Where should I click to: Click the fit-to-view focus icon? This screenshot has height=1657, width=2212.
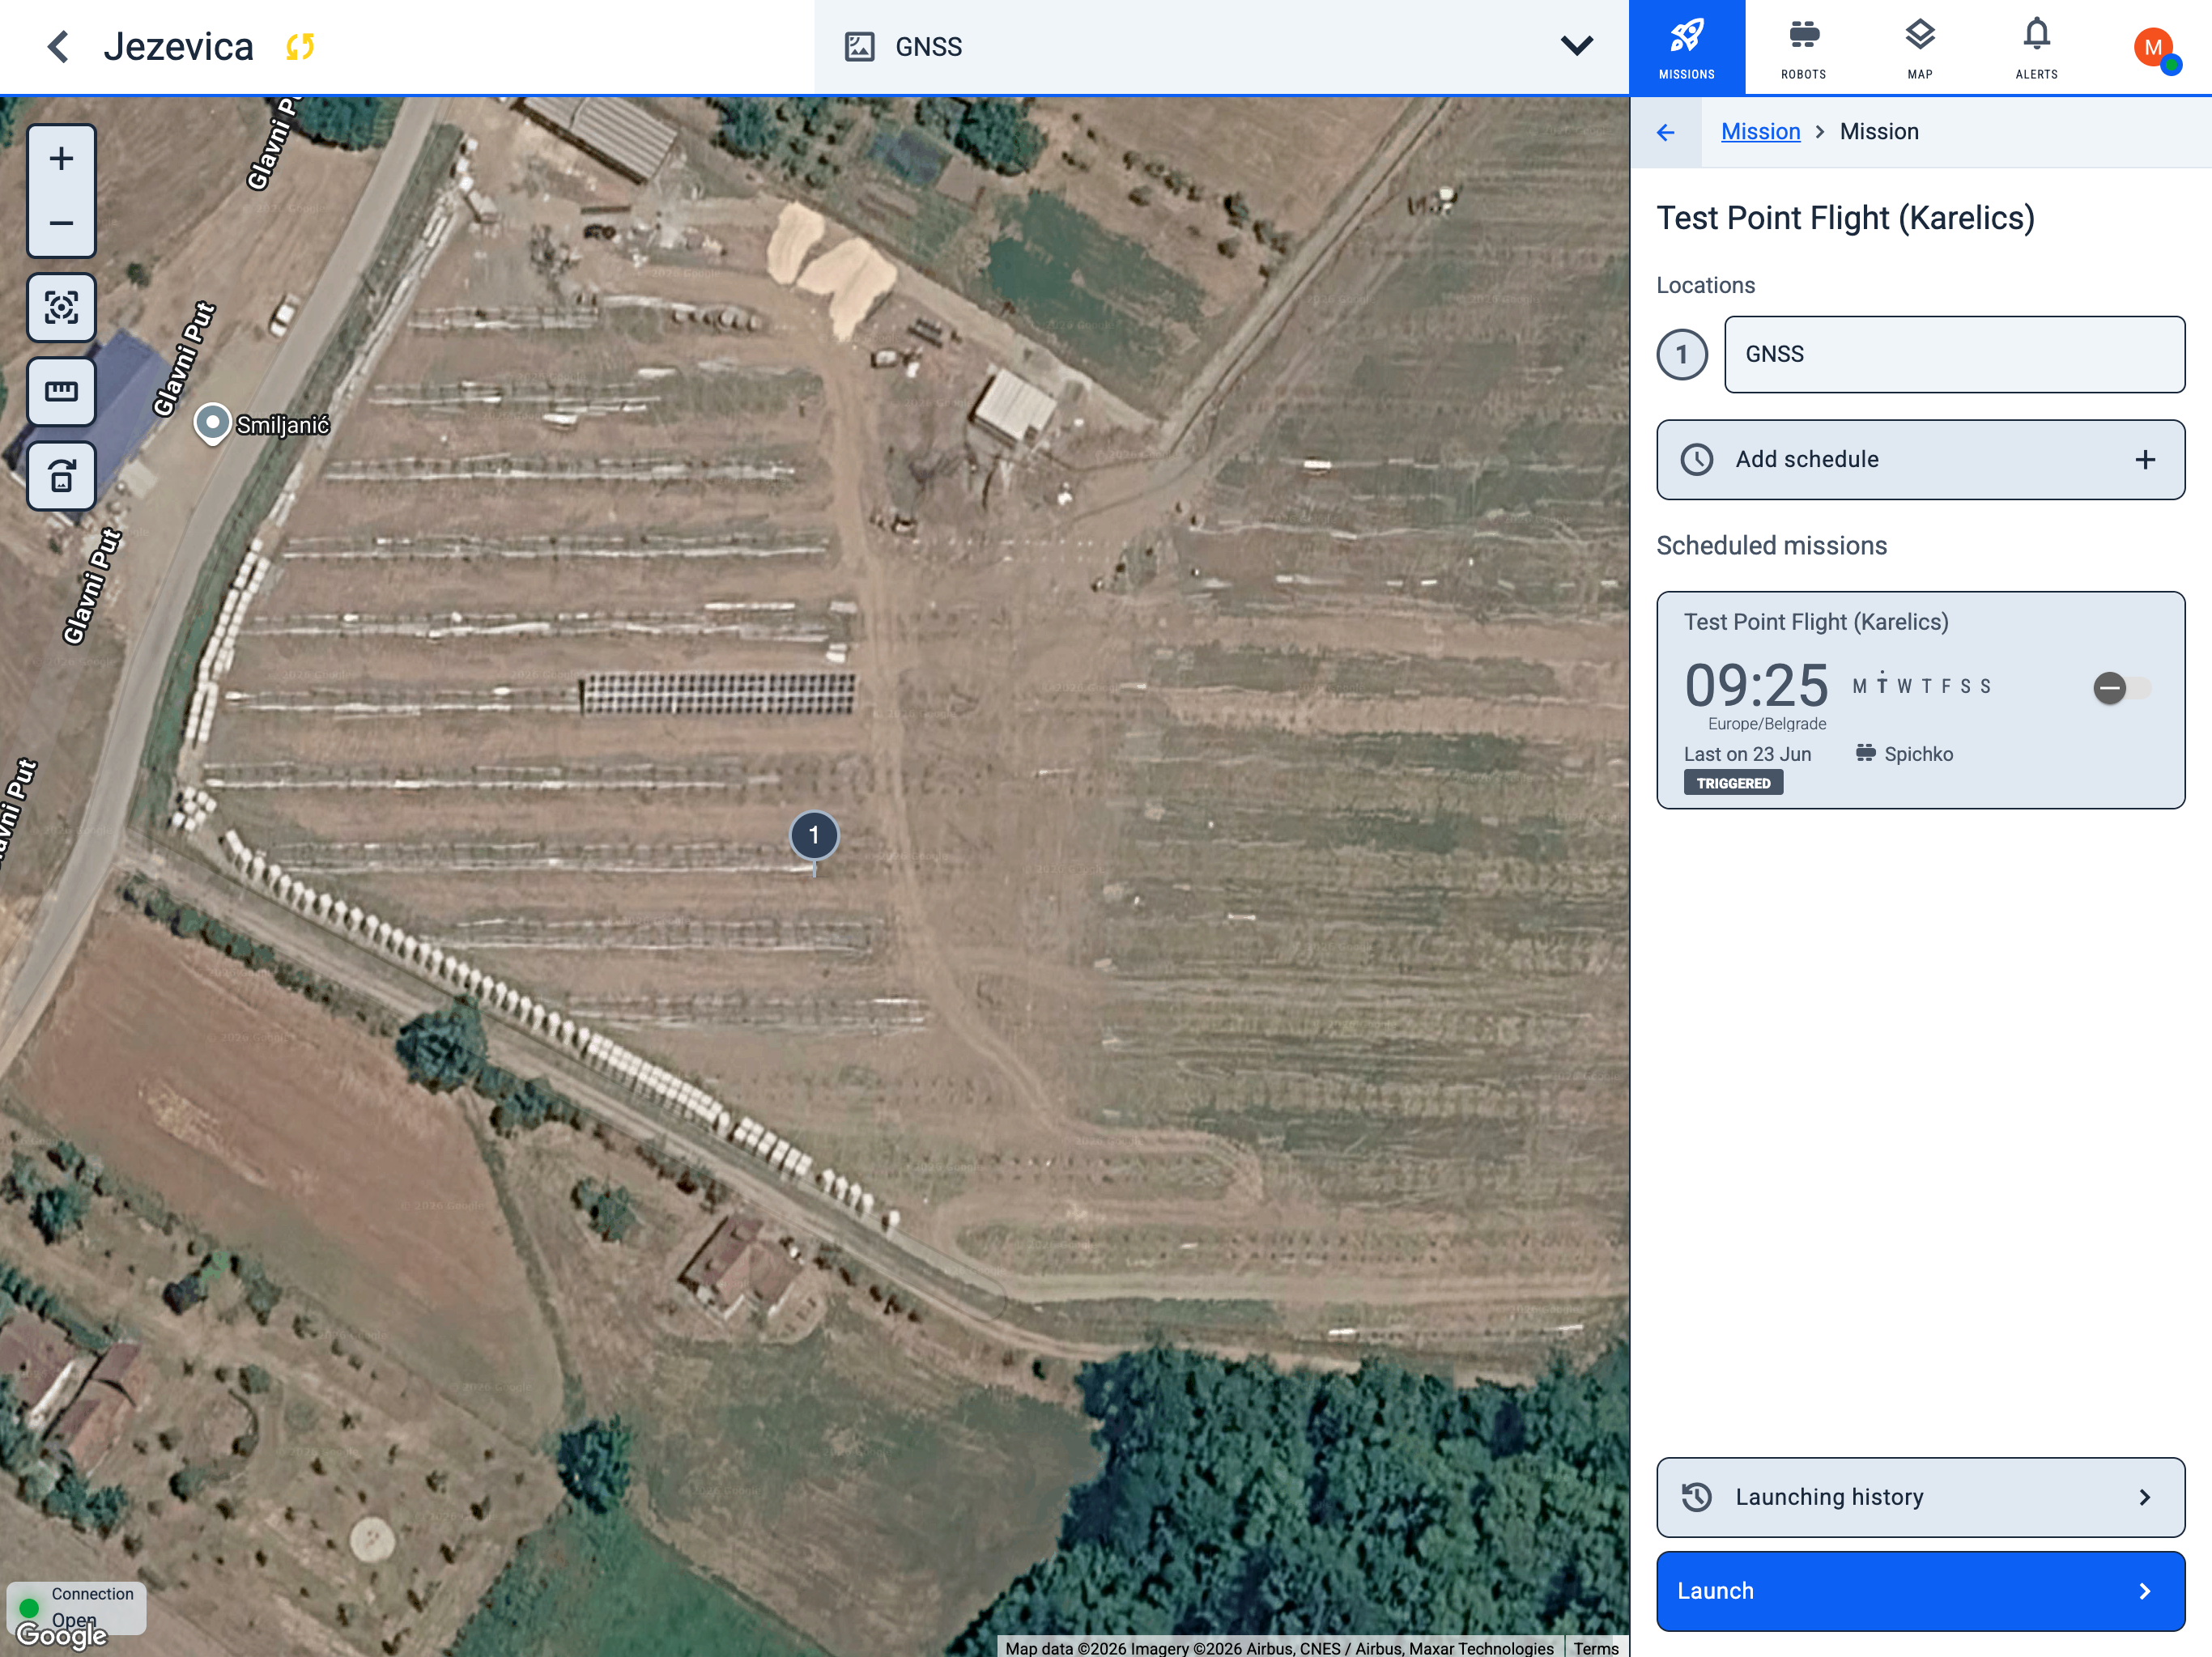point(61,307)
